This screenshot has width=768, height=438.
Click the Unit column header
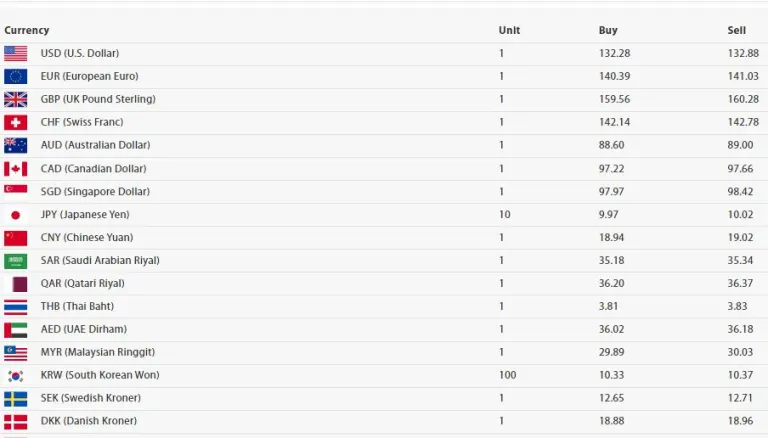(x=509, y=30)
